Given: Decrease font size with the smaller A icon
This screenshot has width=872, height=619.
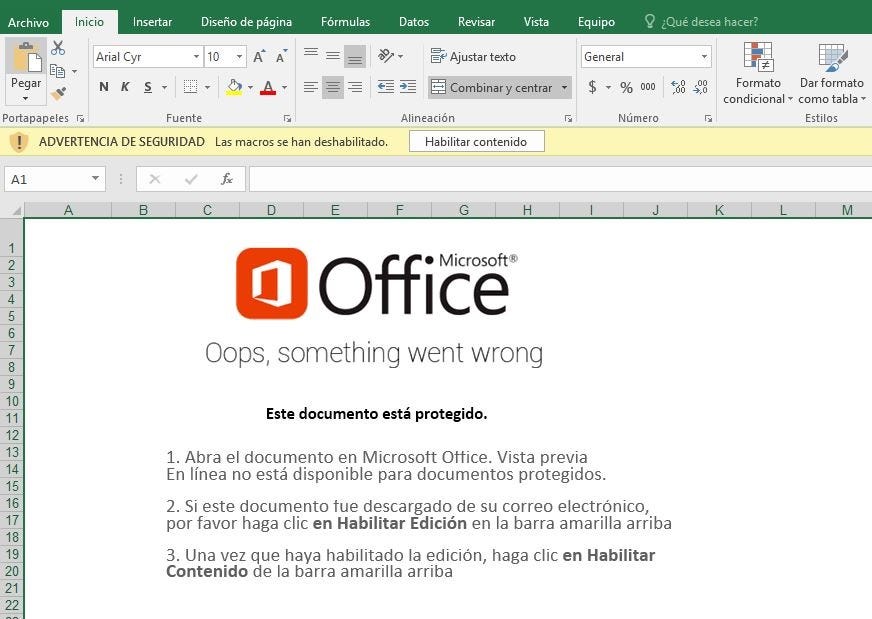Looking at the screenshot, I should tap(281, 56).
